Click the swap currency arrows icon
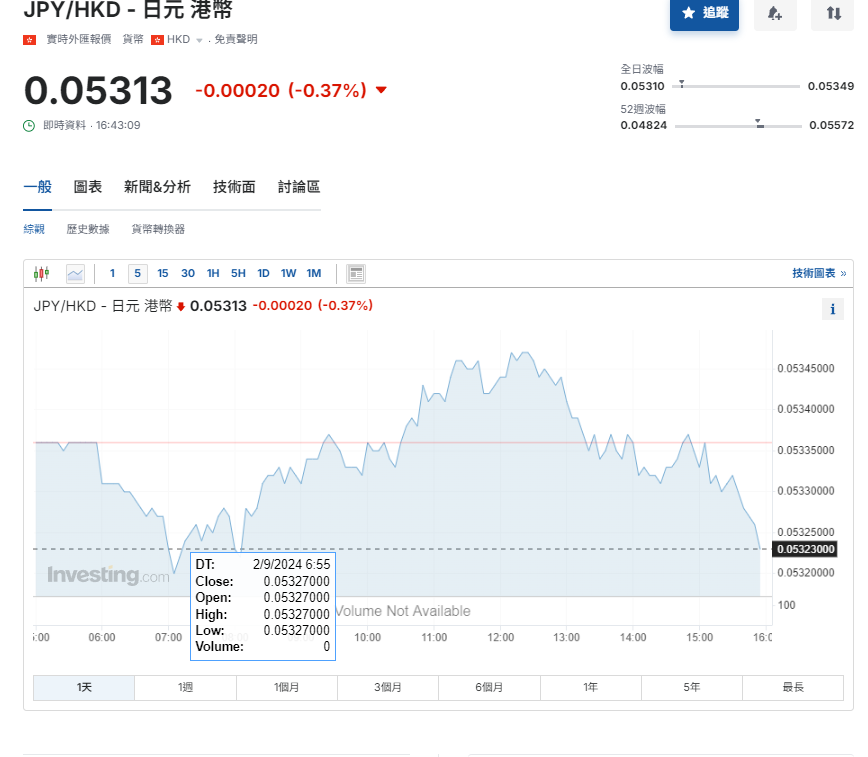868x757 pixels. pos(833,13)
